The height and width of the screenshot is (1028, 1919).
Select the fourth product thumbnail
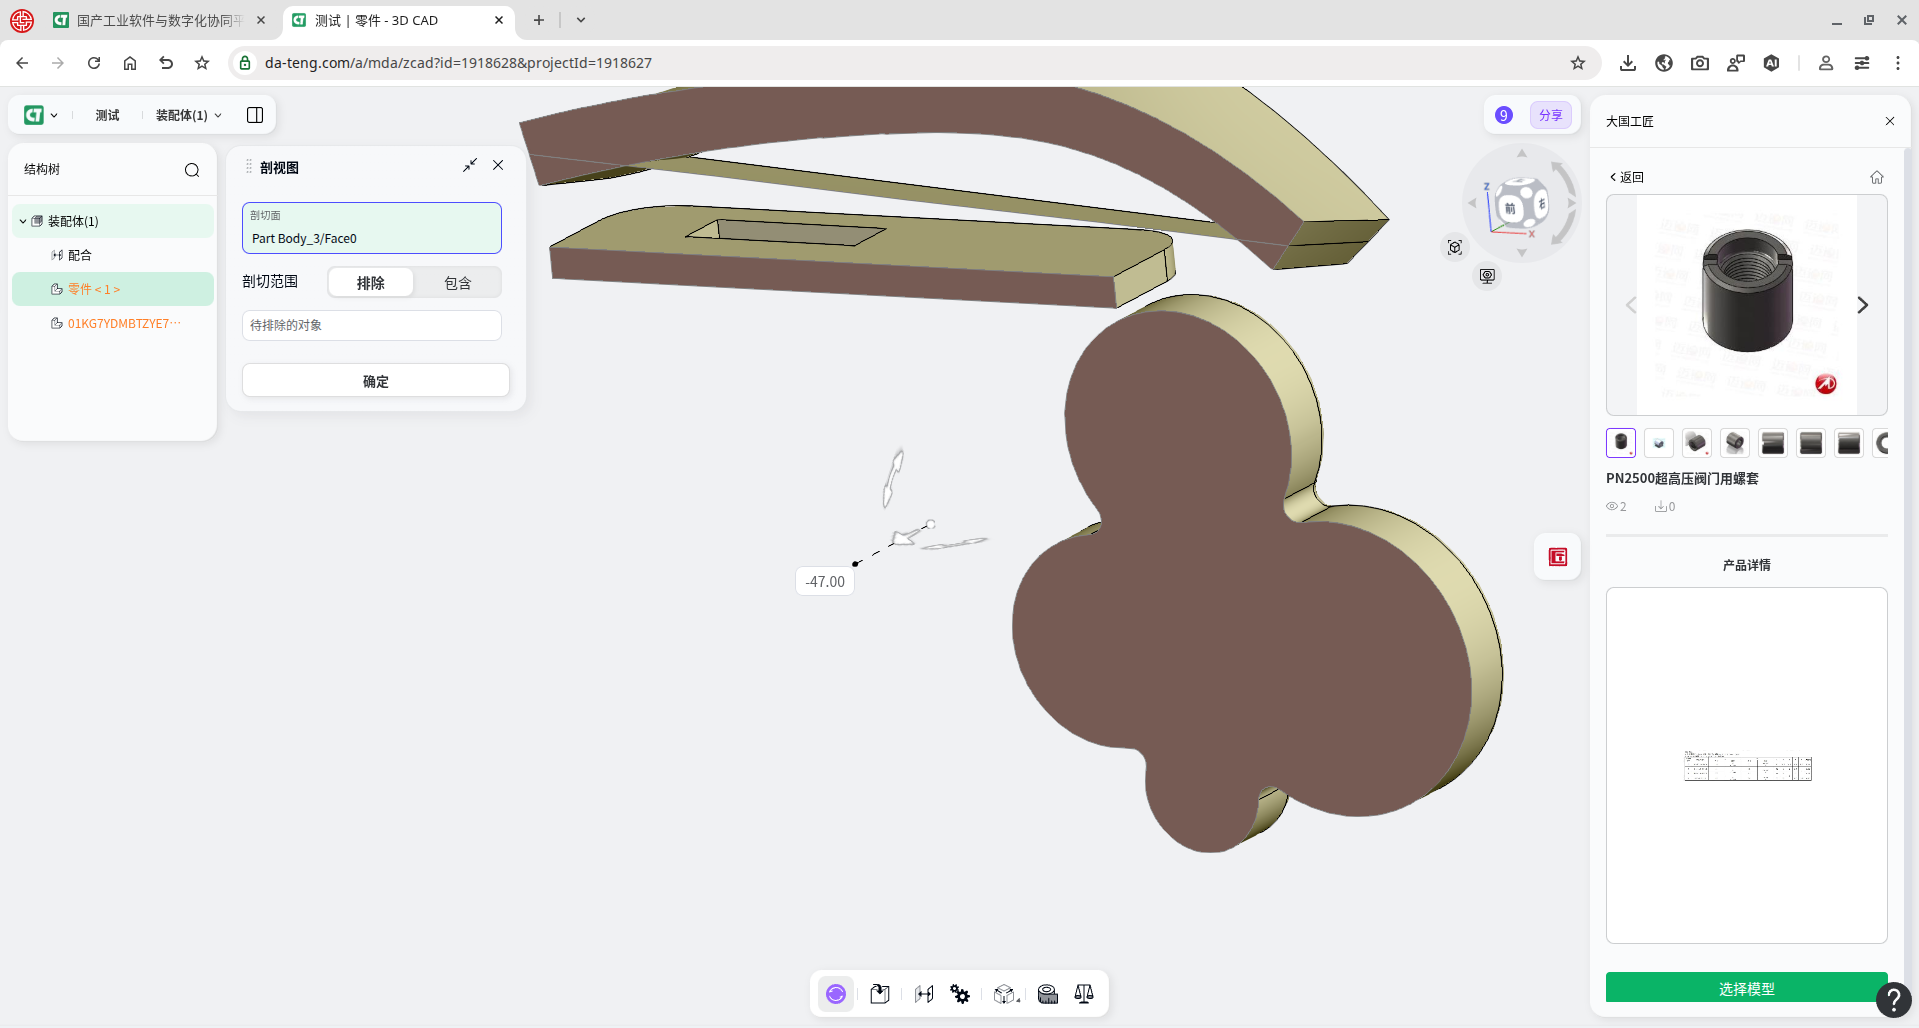coord(1735,443)
